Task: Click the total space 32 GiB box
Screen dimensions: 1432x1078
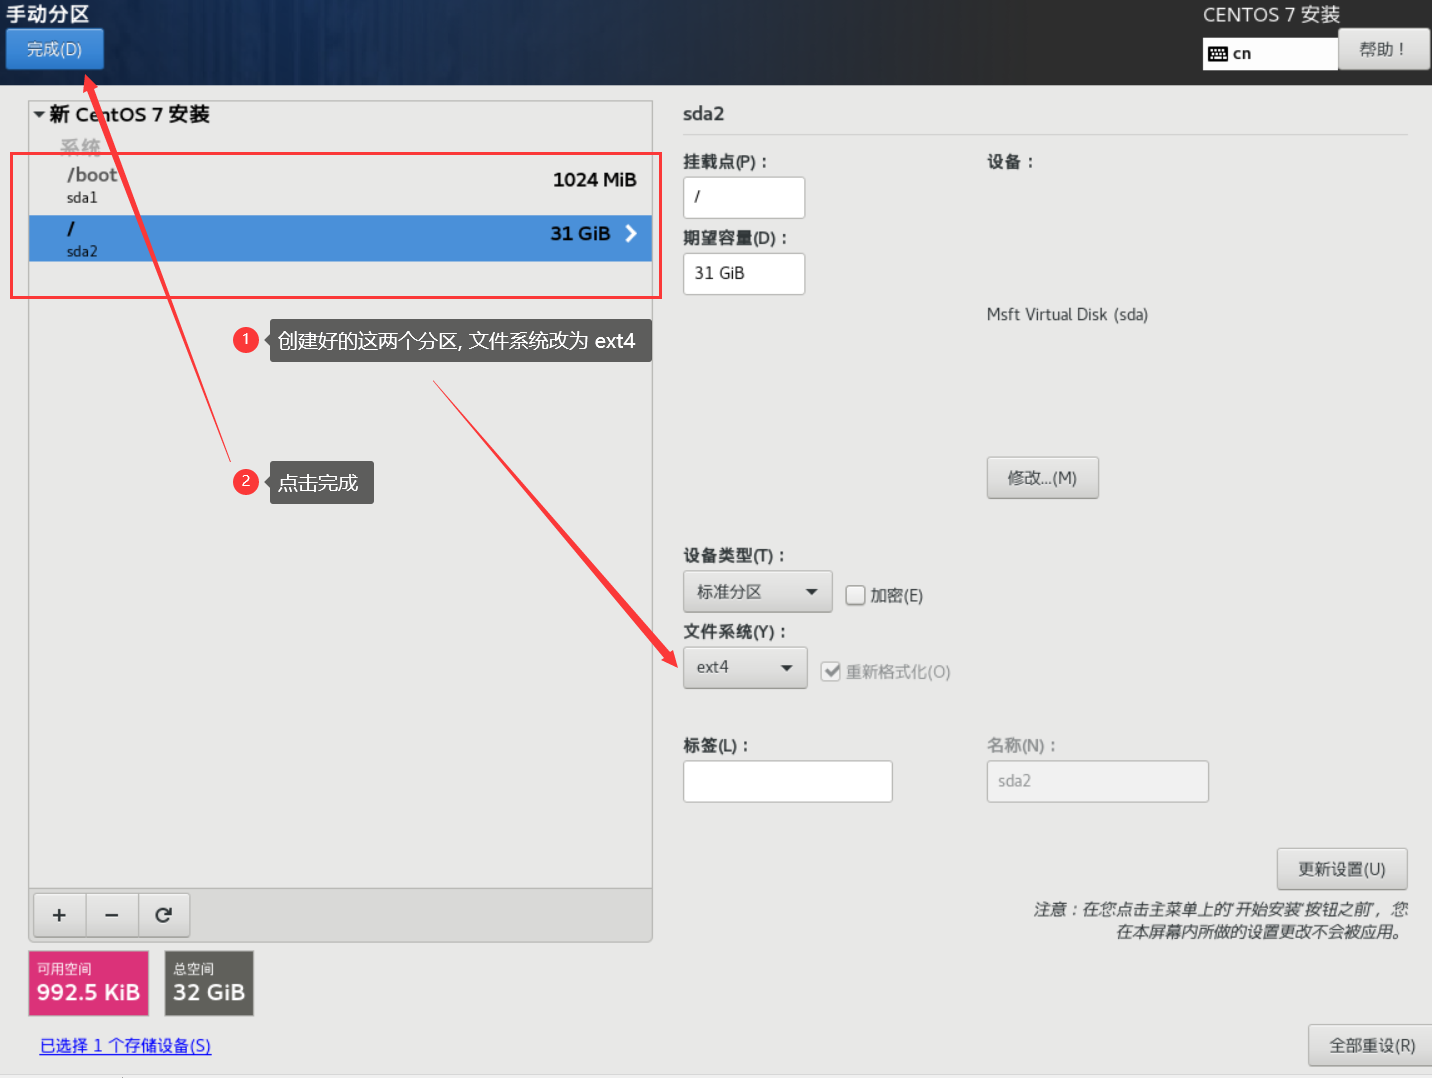Action: click(209, 983)
